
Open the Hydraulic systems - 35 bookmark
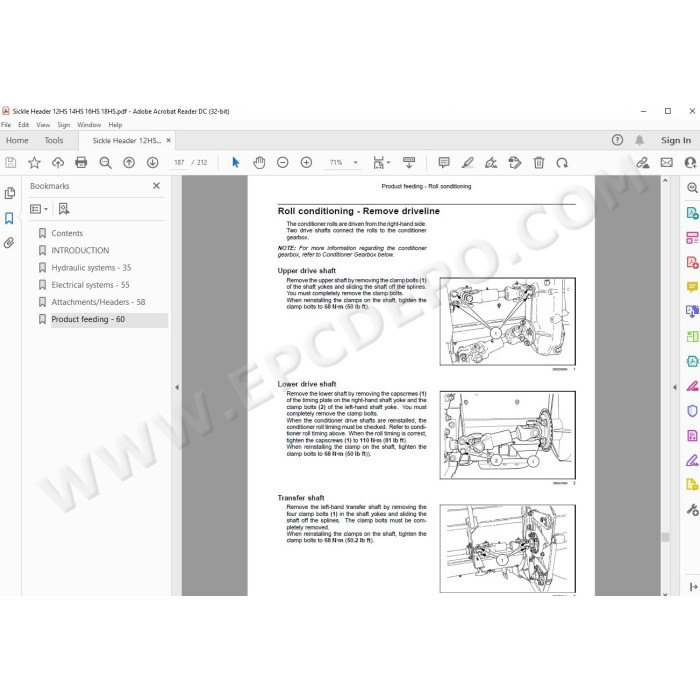tap(91, 268)
